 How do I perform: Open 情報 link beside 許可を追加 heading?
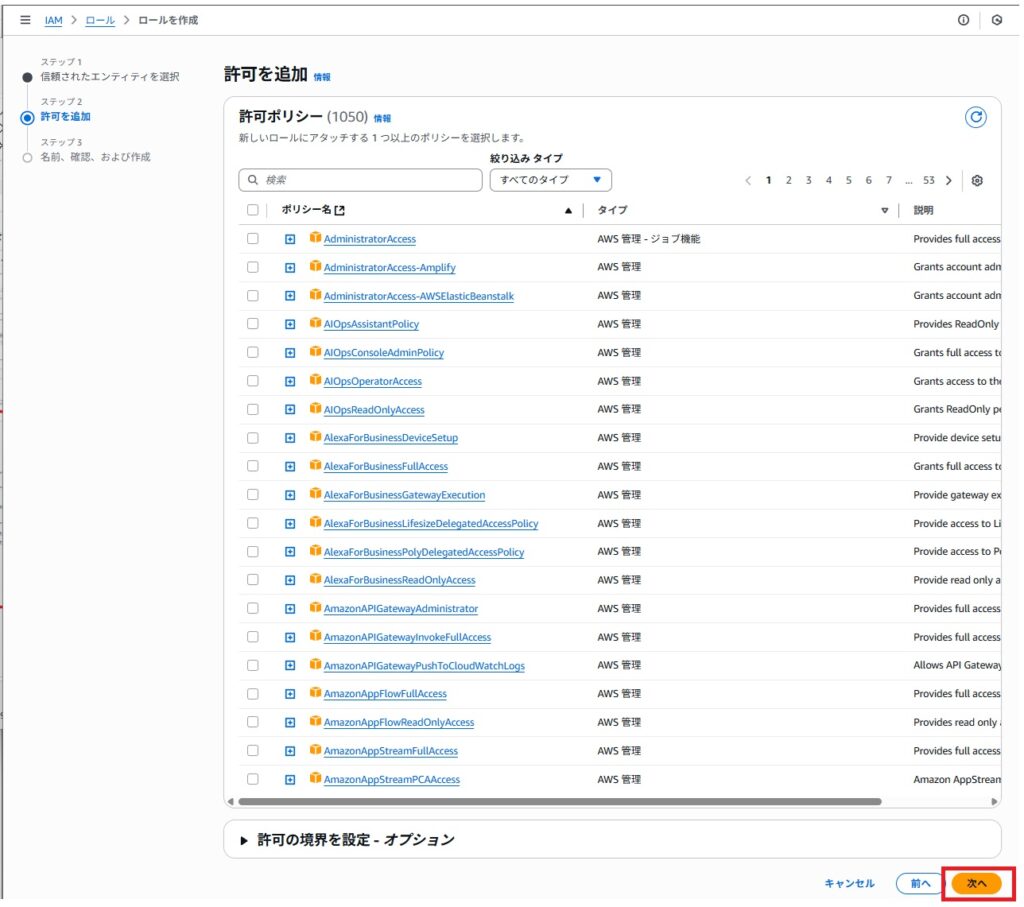tap(322, 77)
